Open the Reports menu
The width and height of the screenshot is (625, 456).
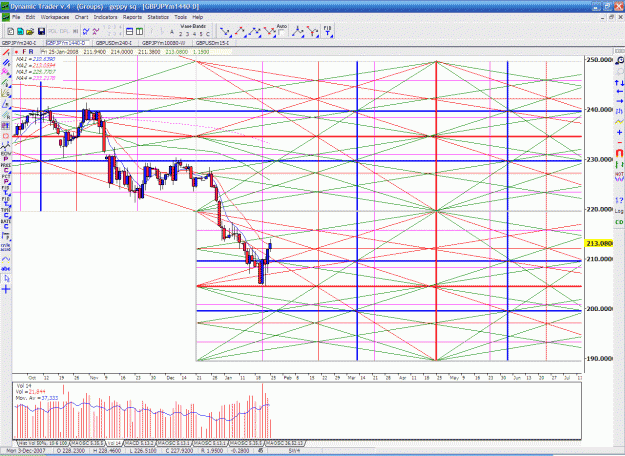[x=132, y=17]
